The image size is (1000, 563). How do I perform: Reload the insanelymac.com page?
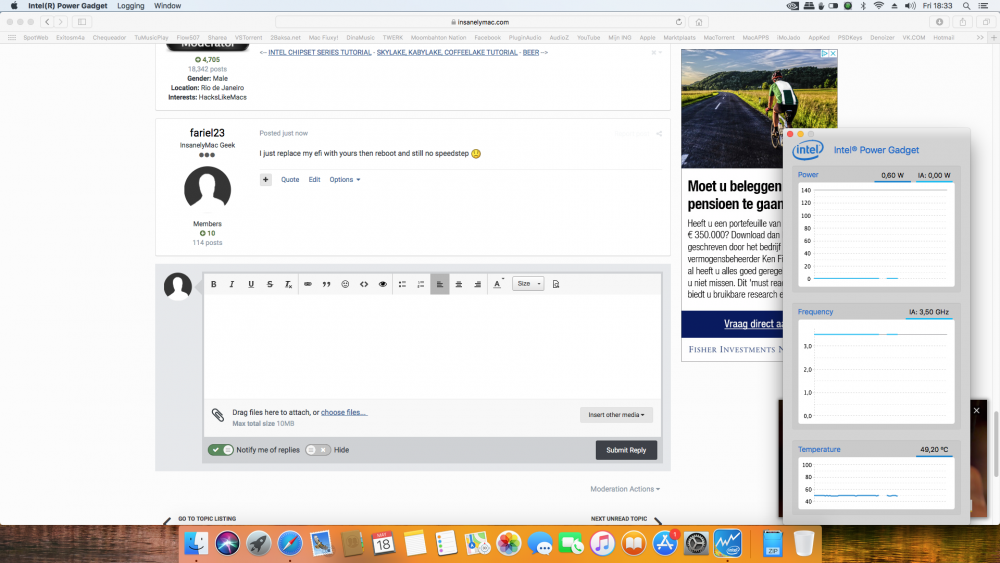(679, 22)
